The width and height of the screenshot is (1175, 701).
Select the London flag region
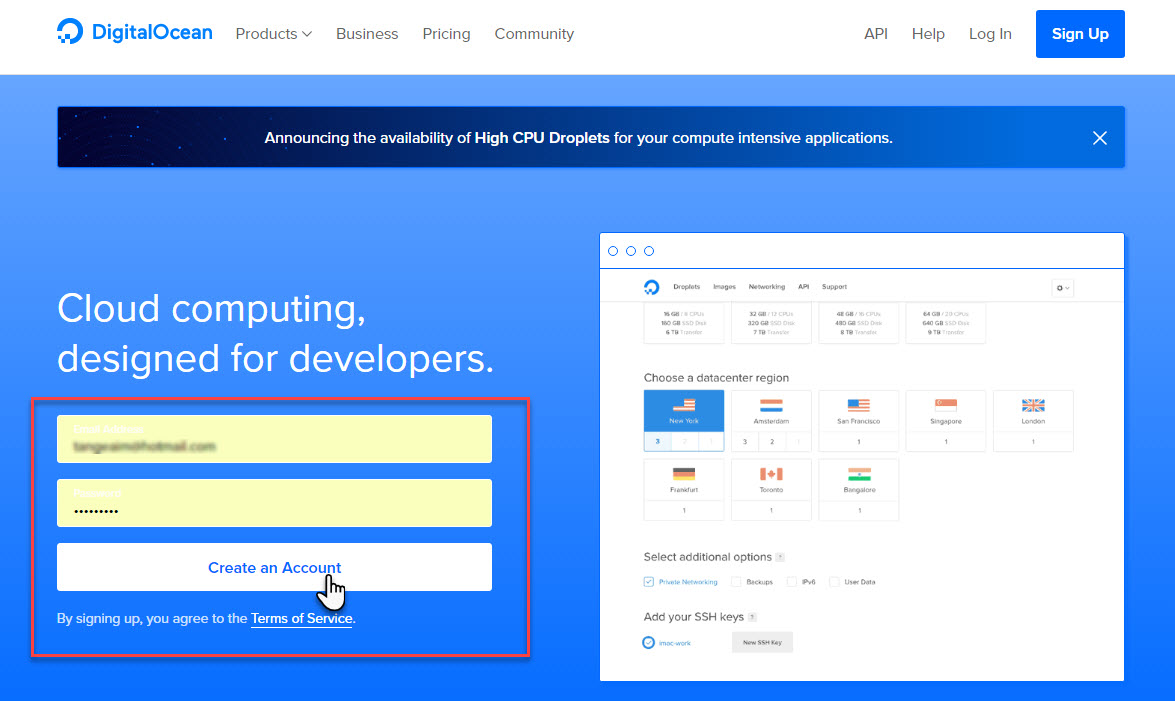[x=1033, y=421]
